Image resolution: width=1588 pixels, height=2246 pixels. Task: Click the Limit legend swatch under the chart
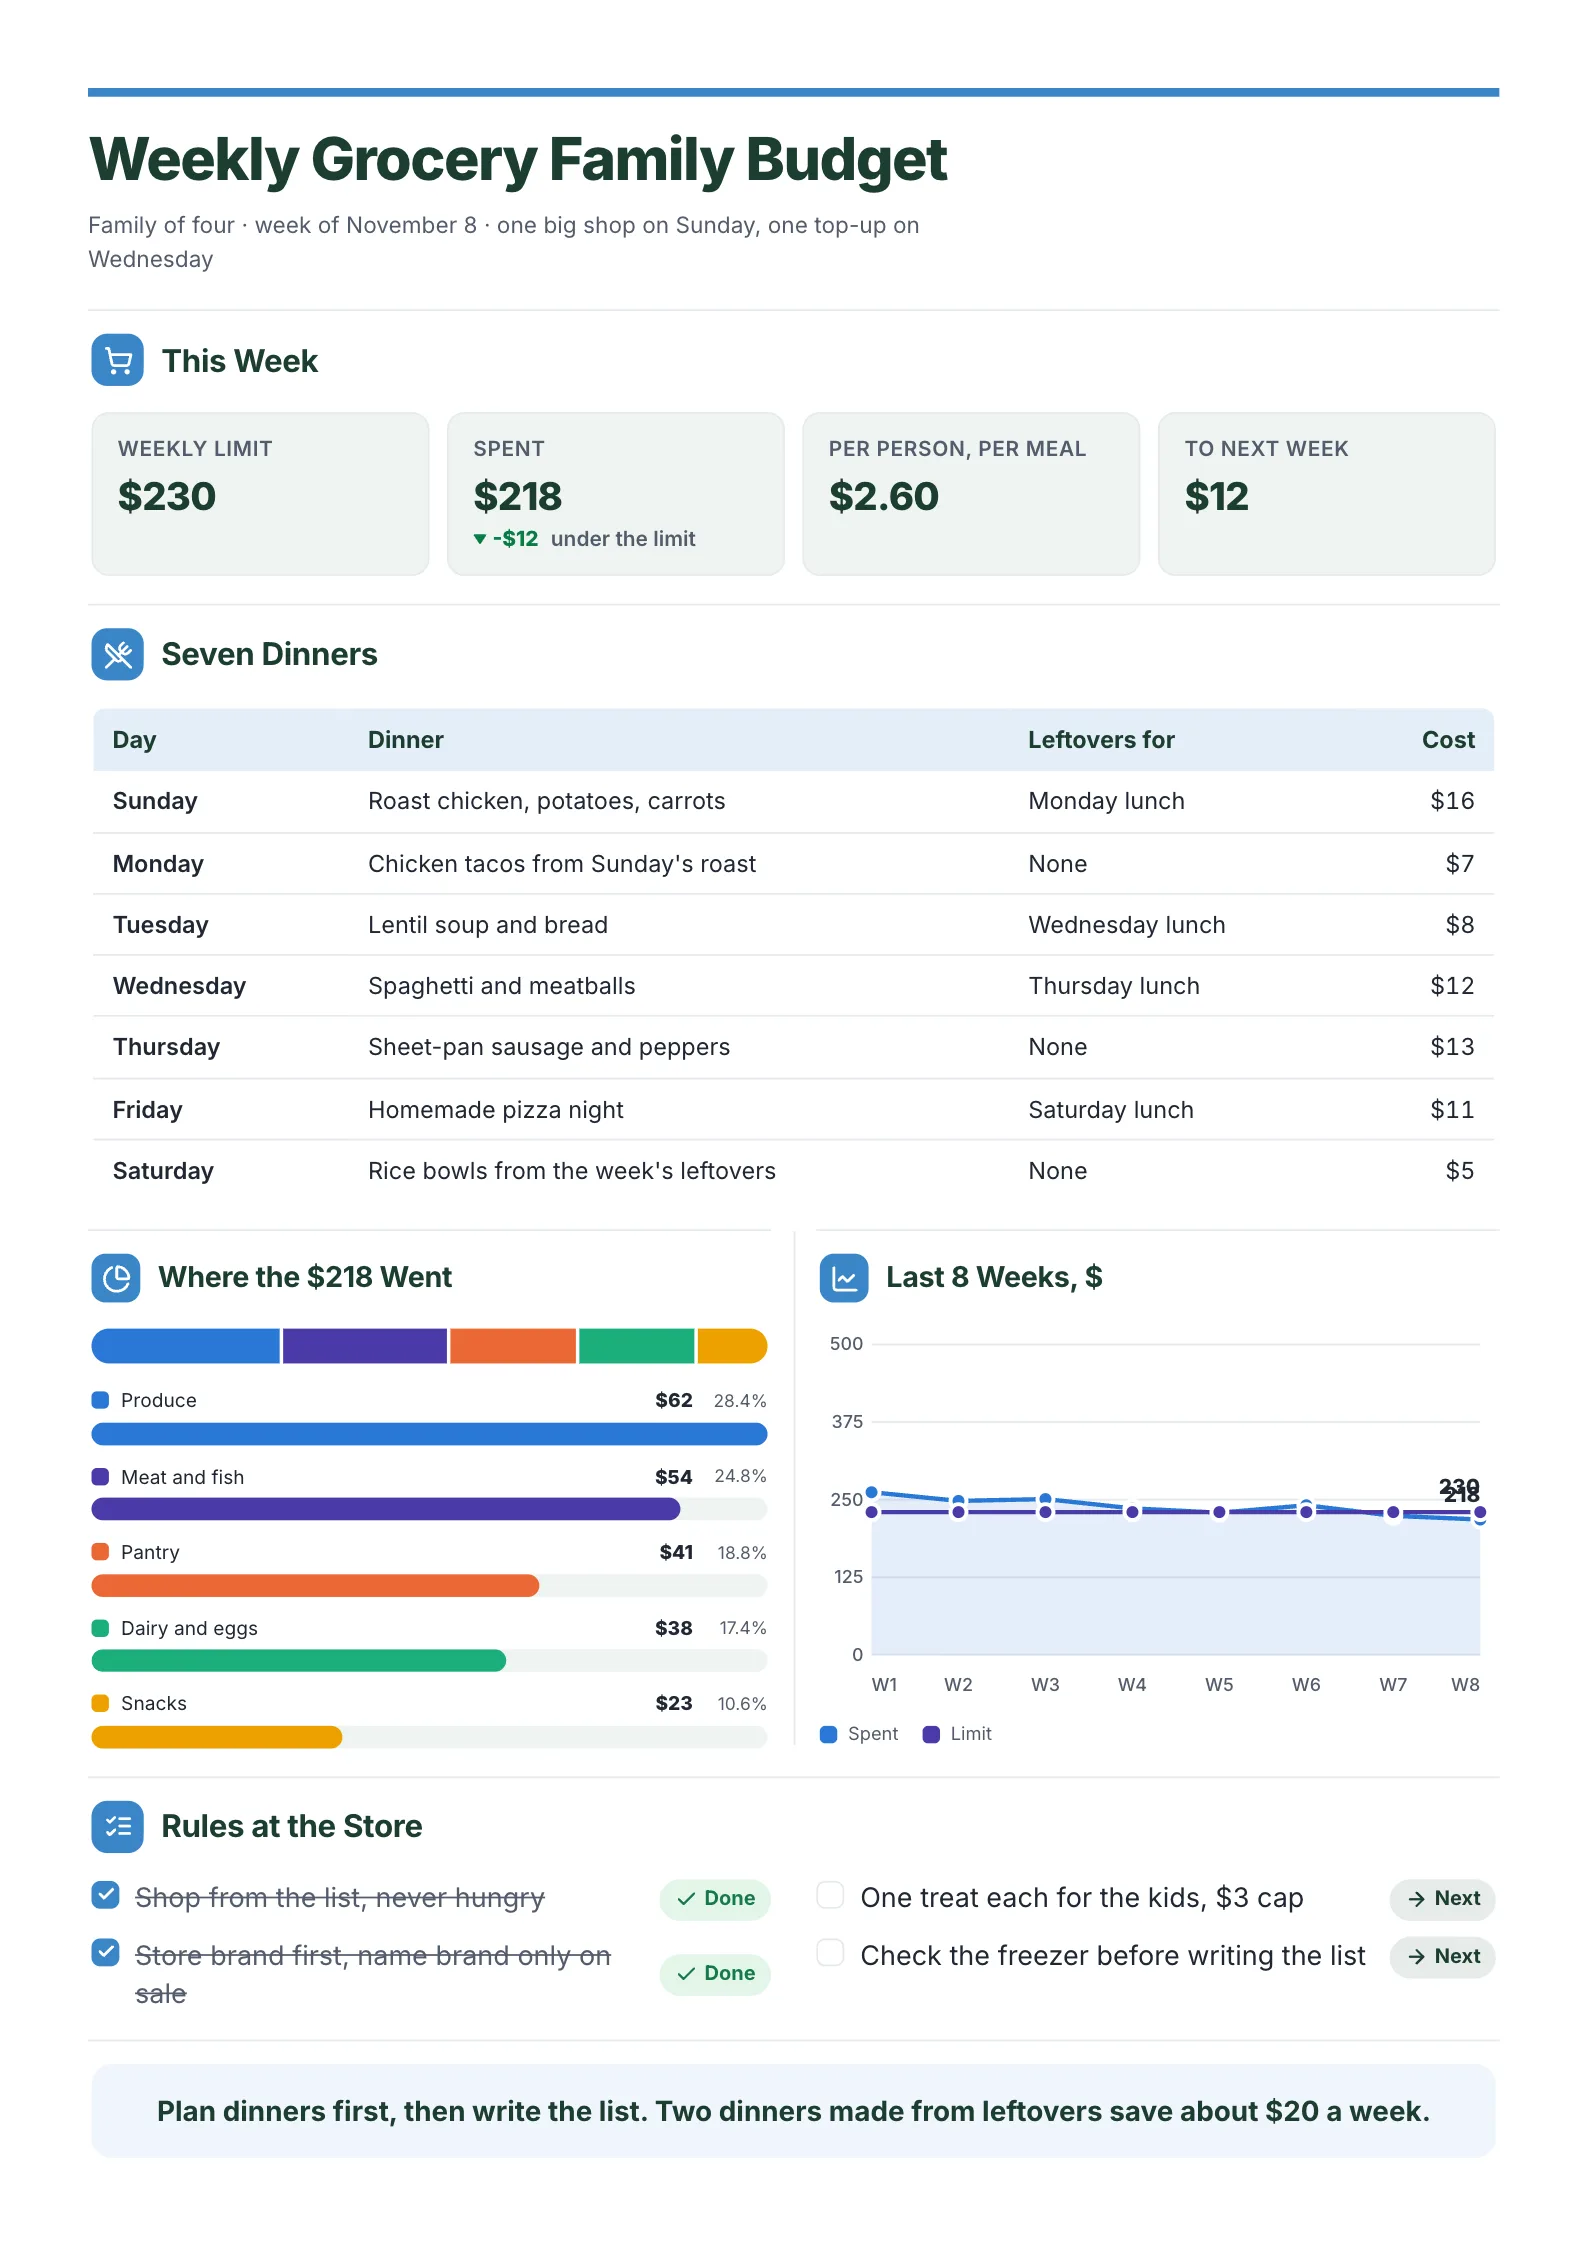pyautogui.click(x=931, y=1734)
